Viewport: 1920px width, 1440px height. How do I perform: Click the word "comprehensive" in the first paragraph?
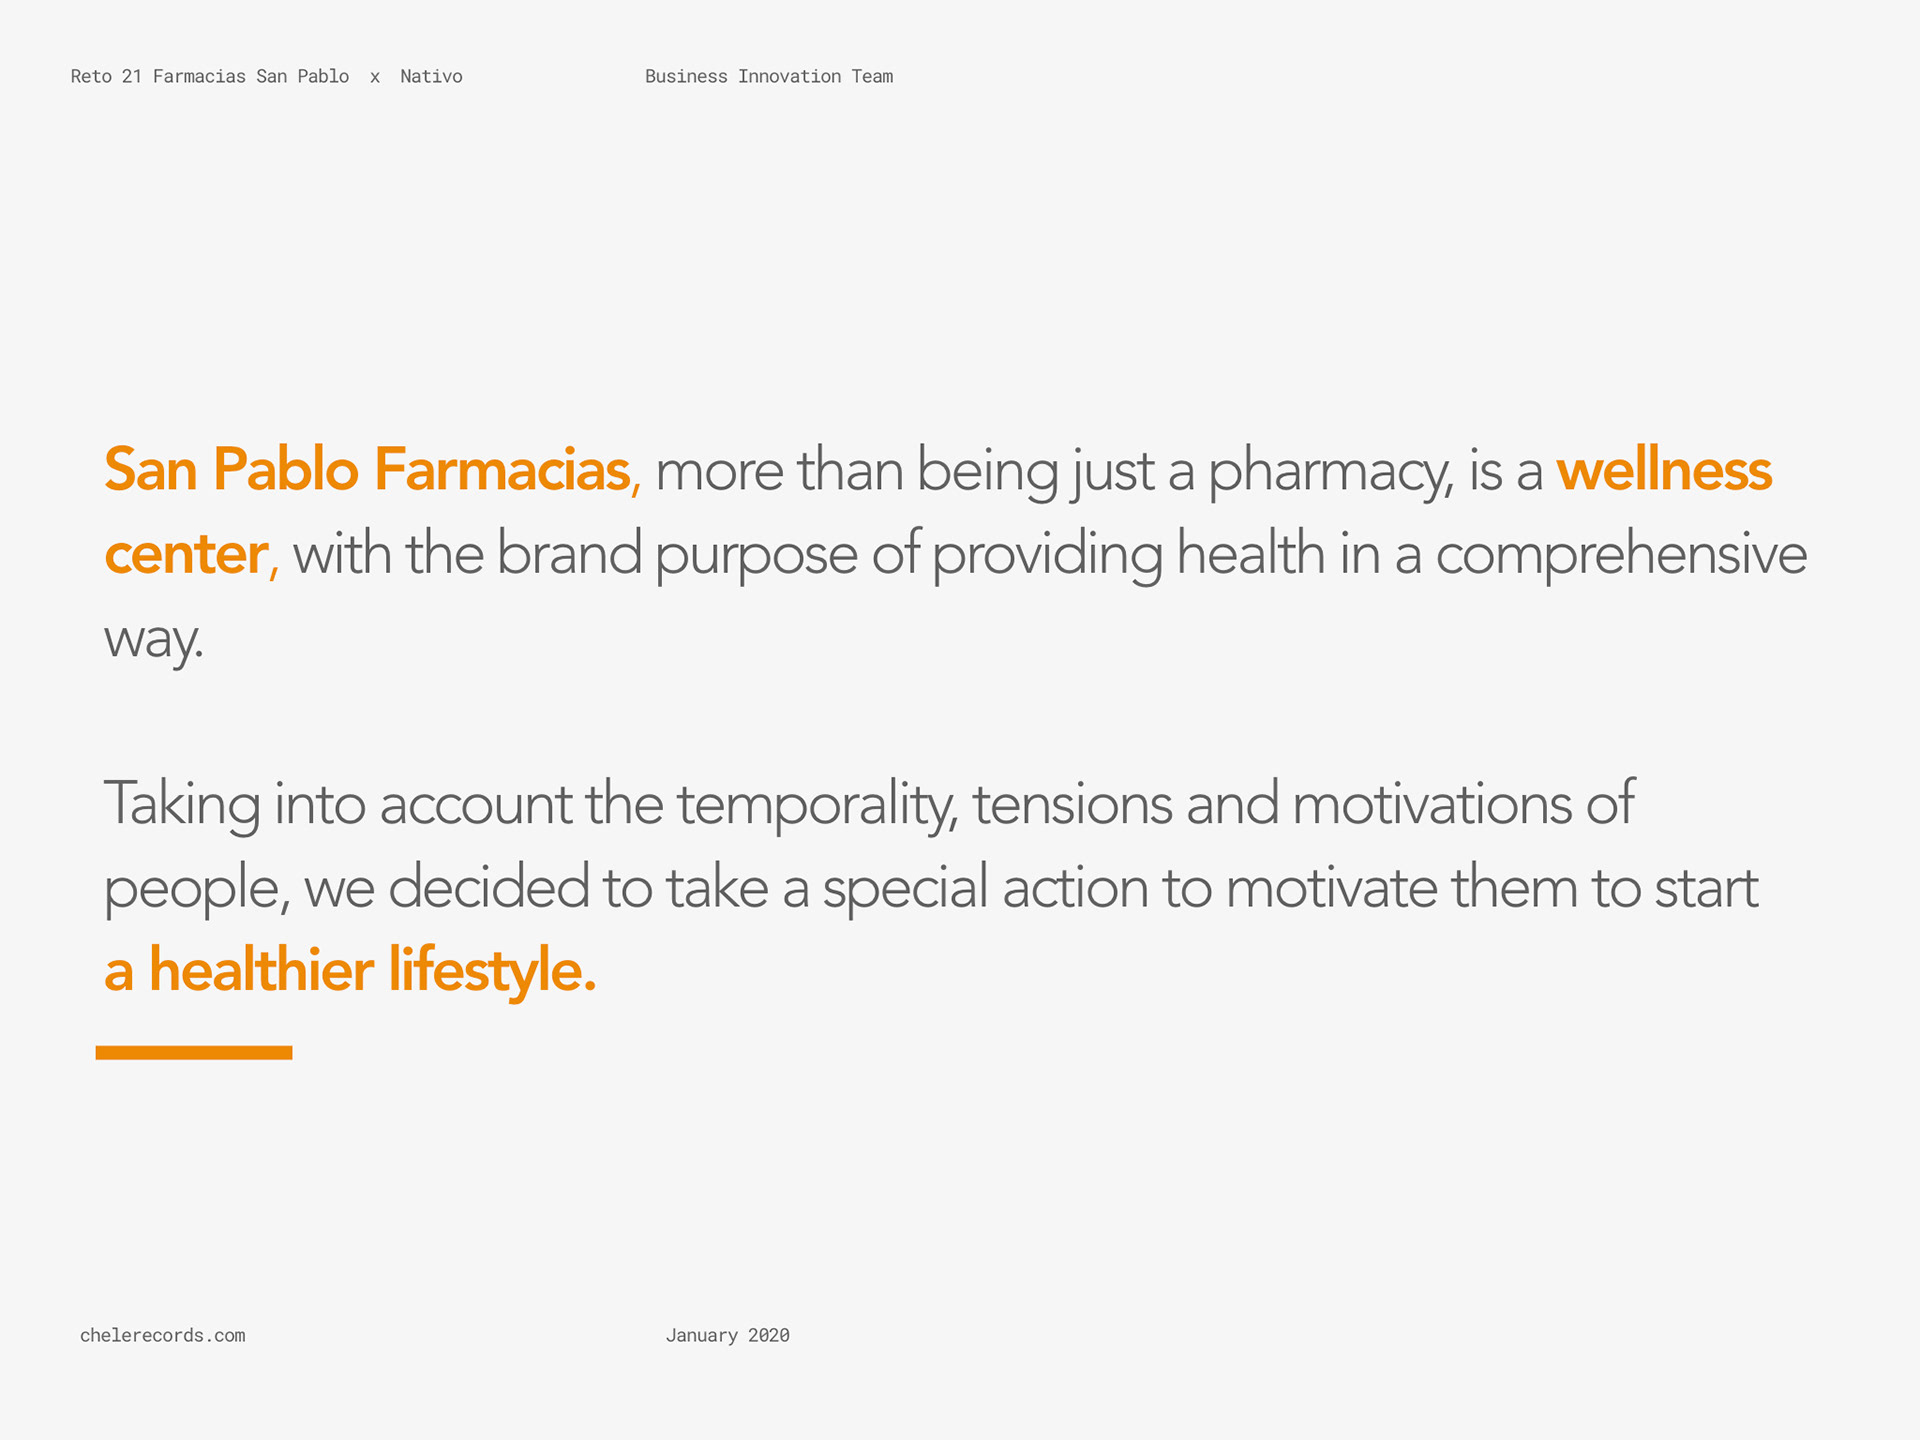(x=1621, y=555)
